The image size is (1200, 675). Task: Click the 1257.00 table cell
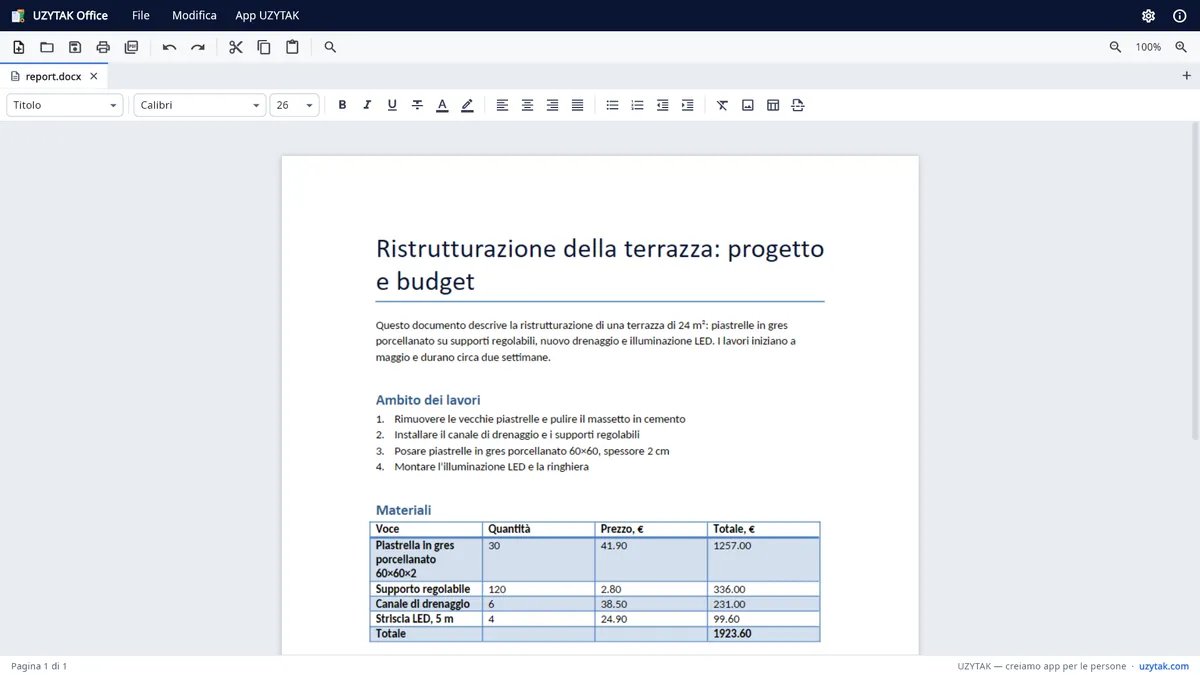(763, 560)
